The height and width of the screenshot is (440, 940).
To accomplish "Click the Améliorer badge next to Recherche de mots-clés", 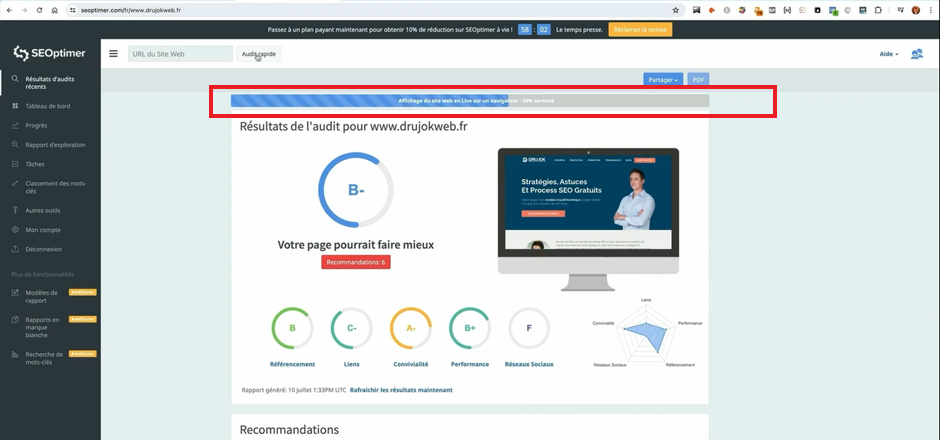I will 83,354.
